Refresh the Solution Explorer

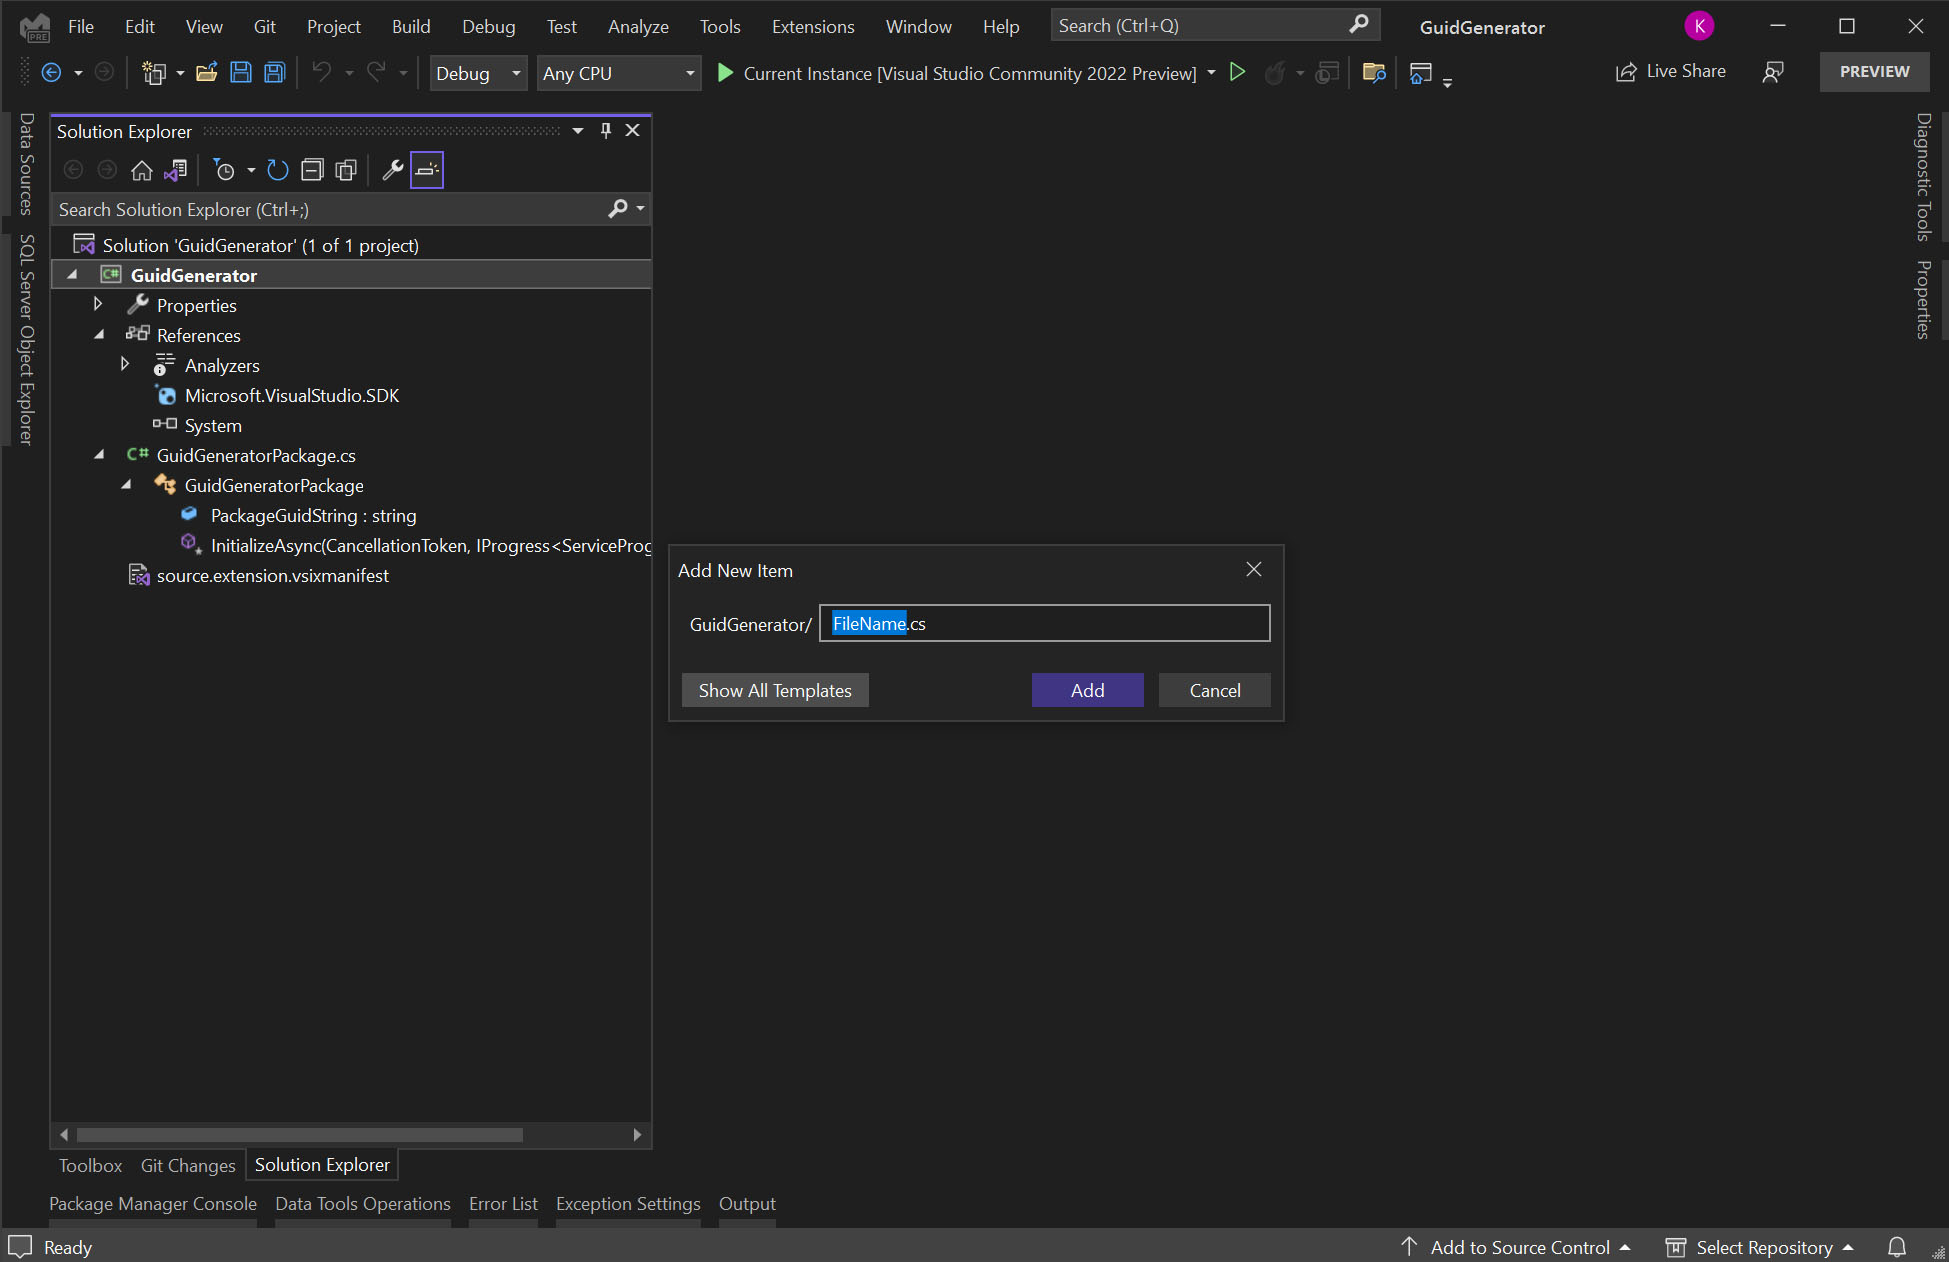pos(278,170)
